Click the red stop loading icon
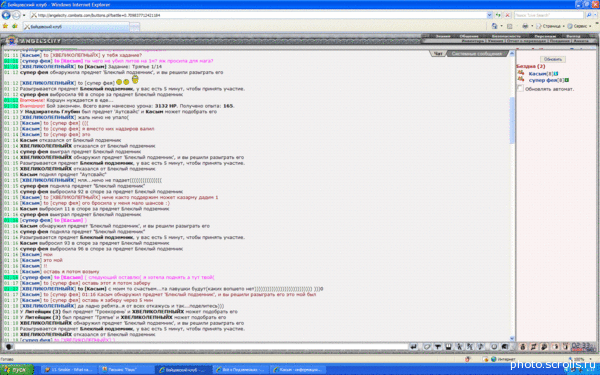Screen dimensions: 600x375 coord(507,15)
